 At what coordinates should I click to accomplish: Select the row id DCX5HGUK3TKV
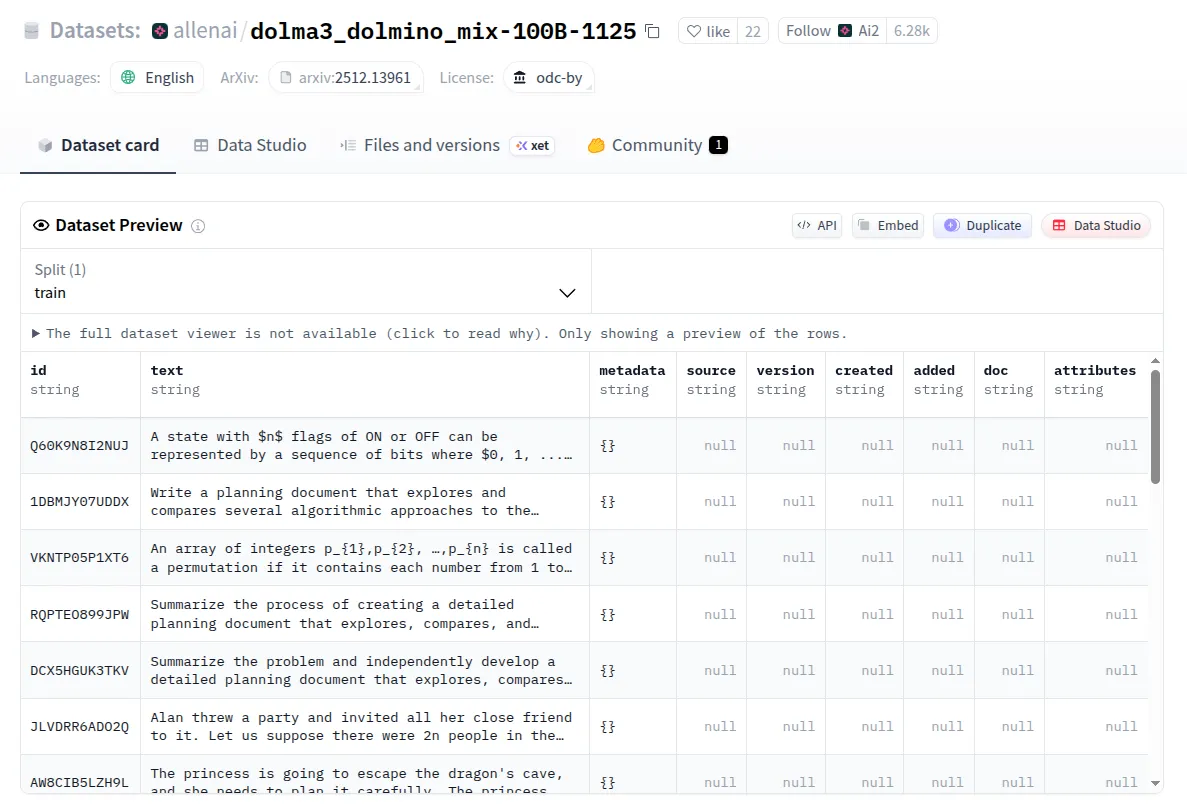pos(79,671)
